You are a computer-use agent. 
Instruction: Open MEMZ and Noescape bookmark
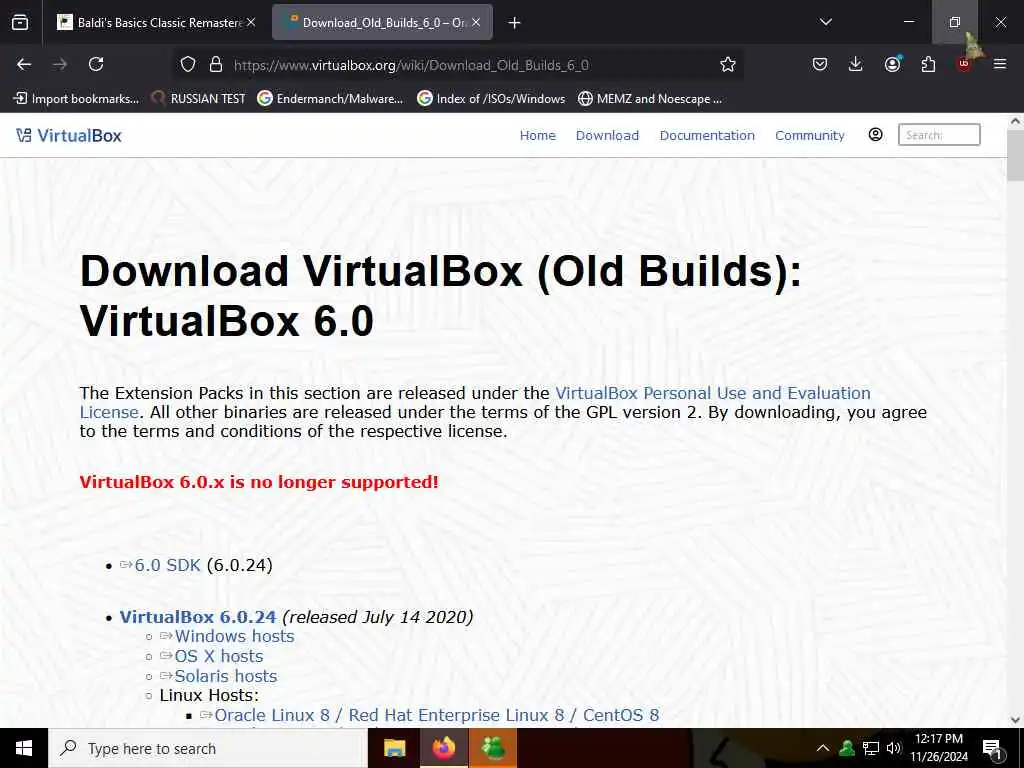coord(650,99)
